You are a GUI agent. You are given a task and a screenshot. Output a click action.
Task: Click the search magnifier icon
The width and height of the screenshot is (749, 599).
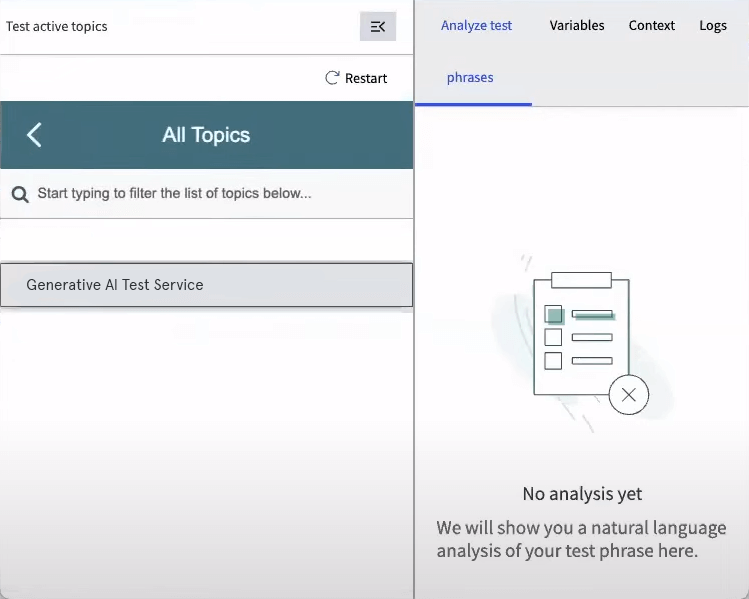coord(20,194)
